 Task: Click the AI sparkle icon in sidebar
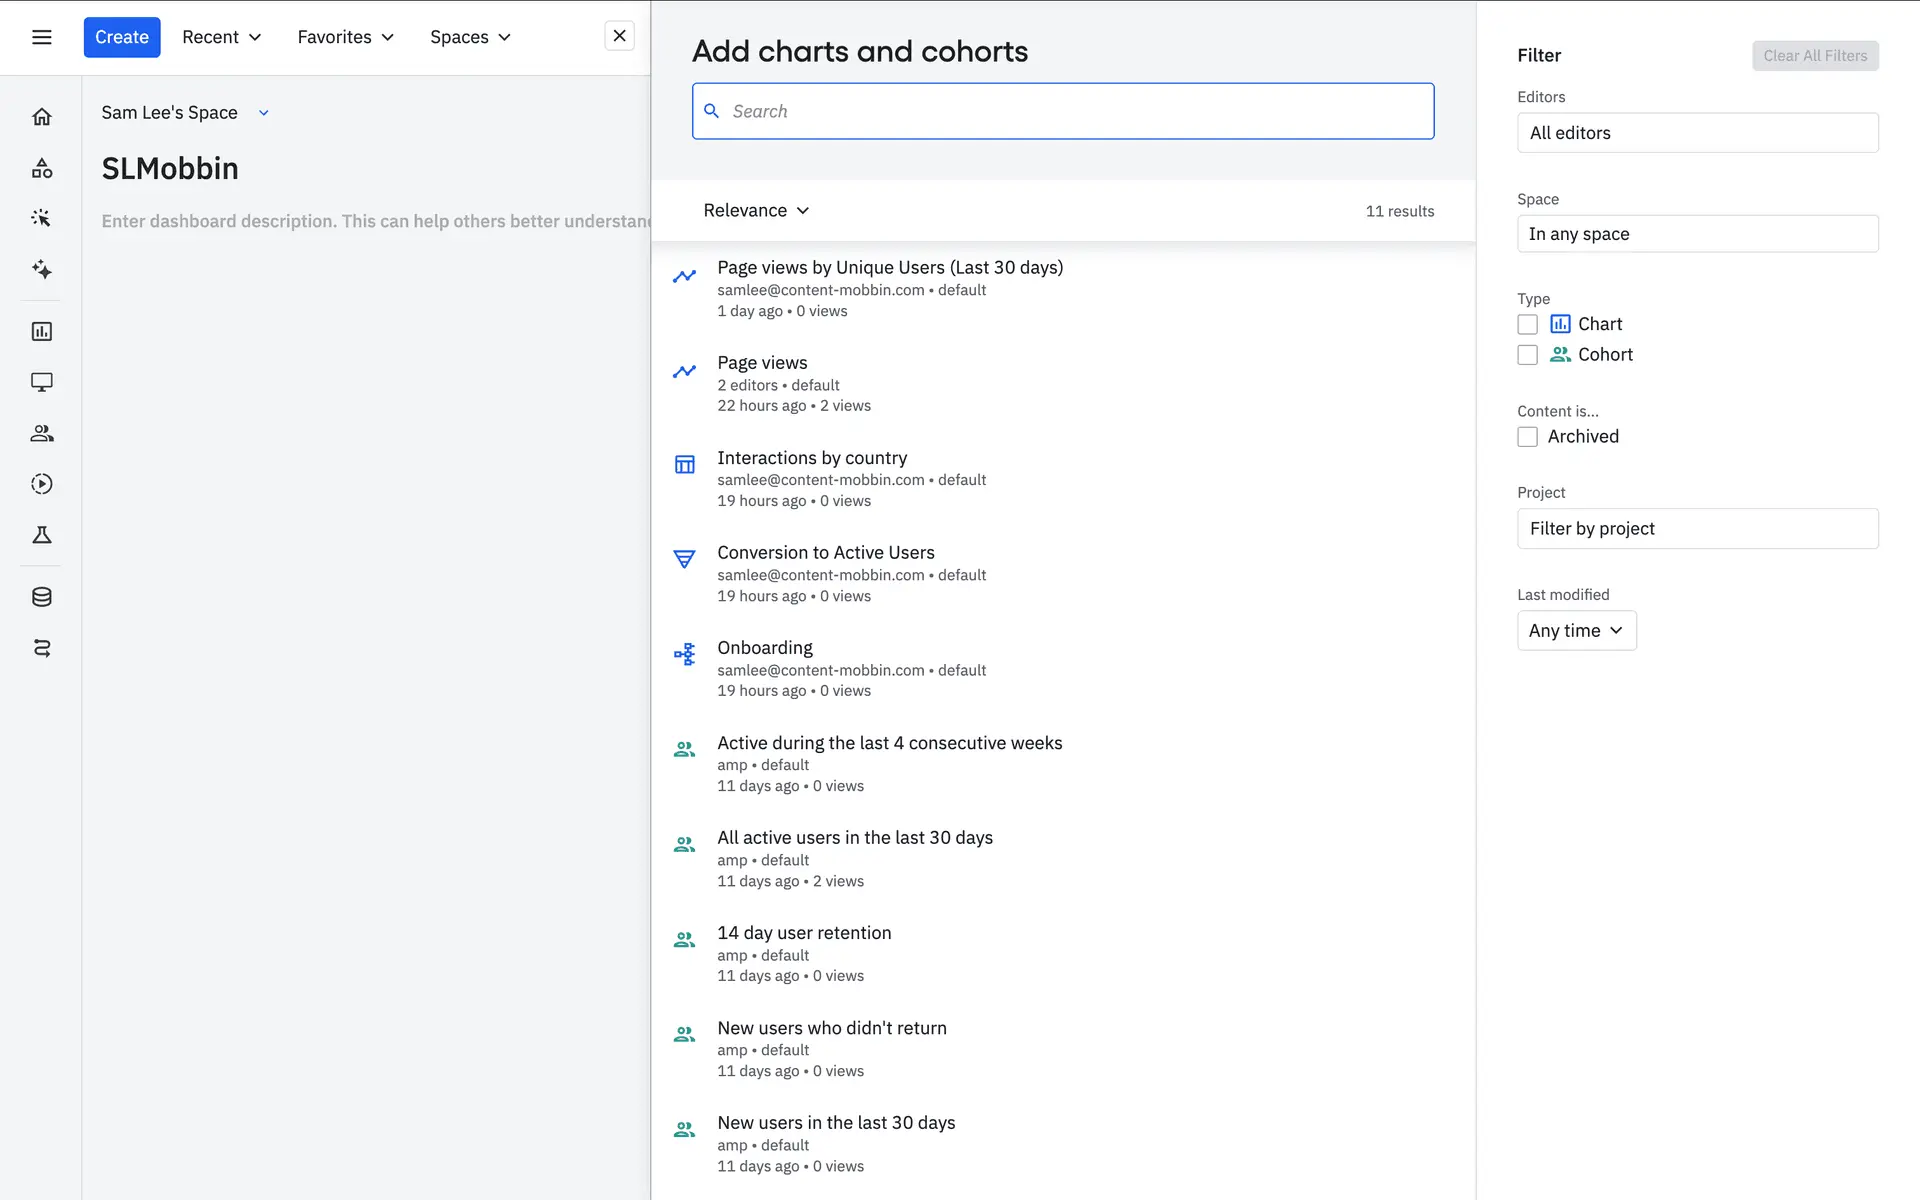41,269
